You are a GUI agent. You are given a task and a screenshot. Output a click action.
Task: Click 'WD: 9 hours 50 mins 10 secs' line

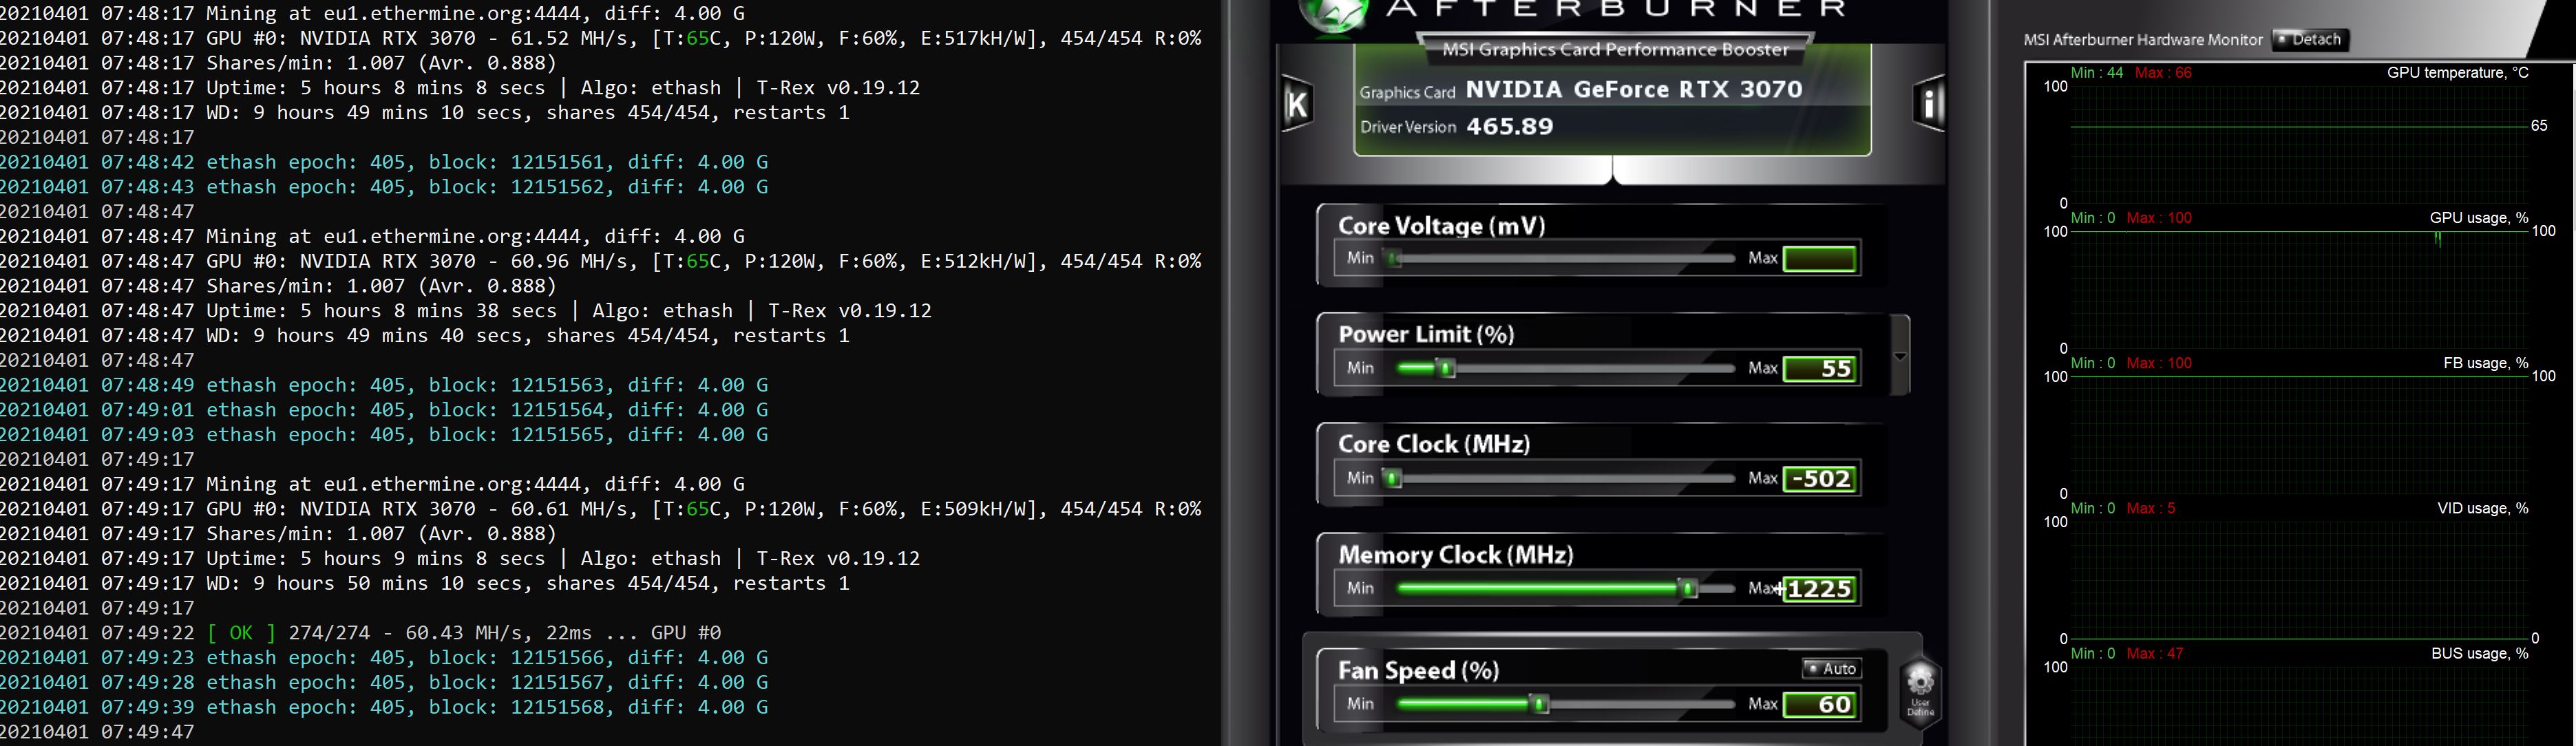[x=425, y=583]
